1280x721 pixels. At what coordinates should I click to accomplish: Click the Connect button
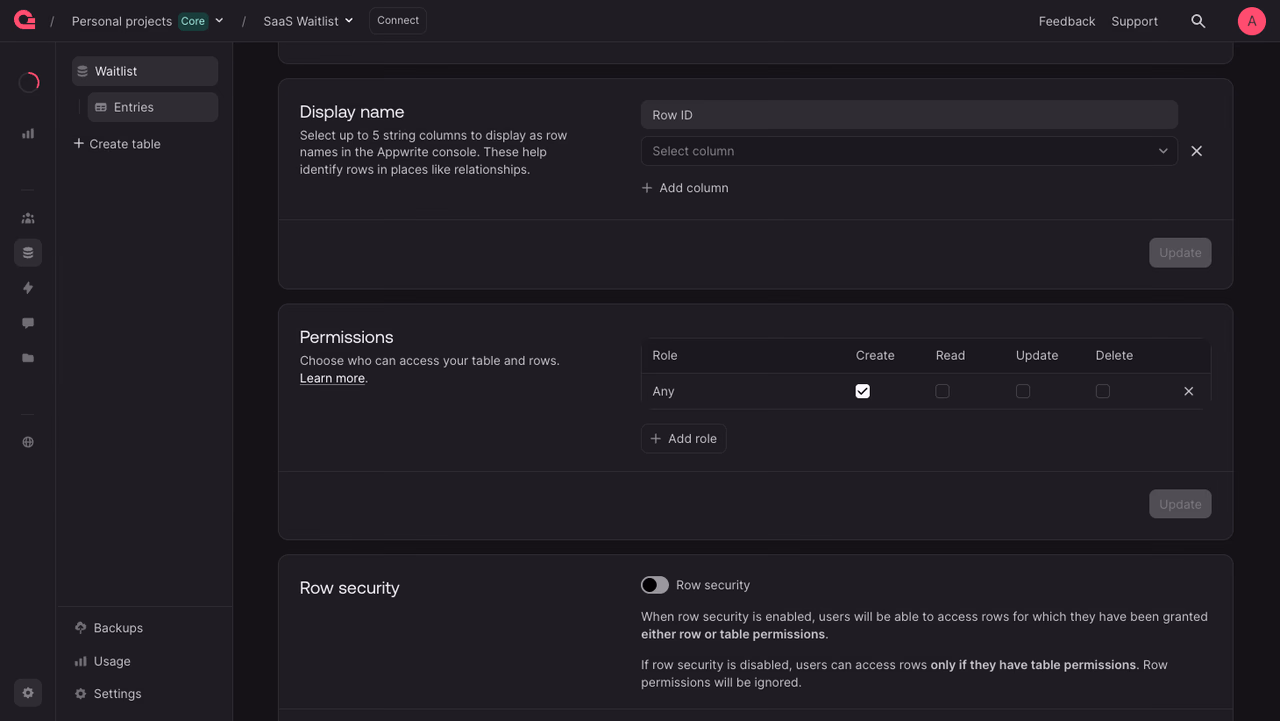pyautogui.click(x=398, y=21)
